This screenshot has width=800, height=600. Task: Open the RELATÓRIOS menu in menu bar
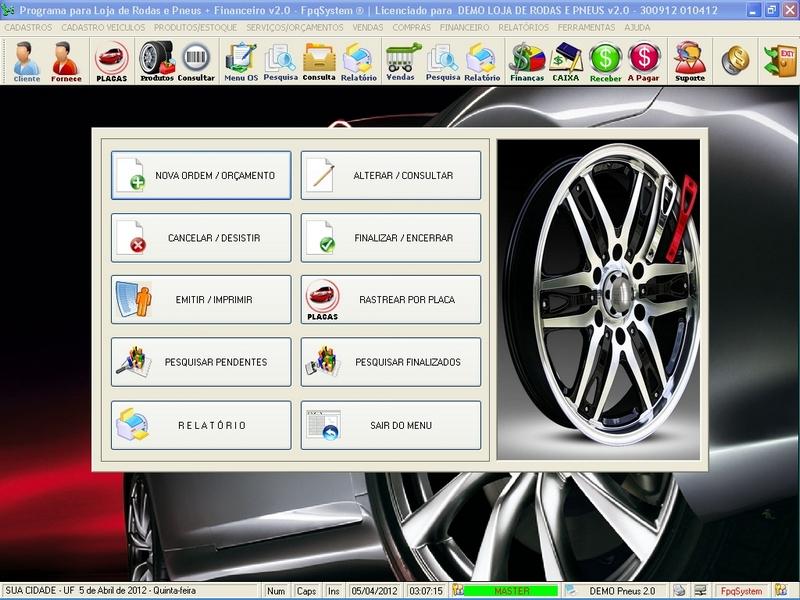[x=523, y=28]
